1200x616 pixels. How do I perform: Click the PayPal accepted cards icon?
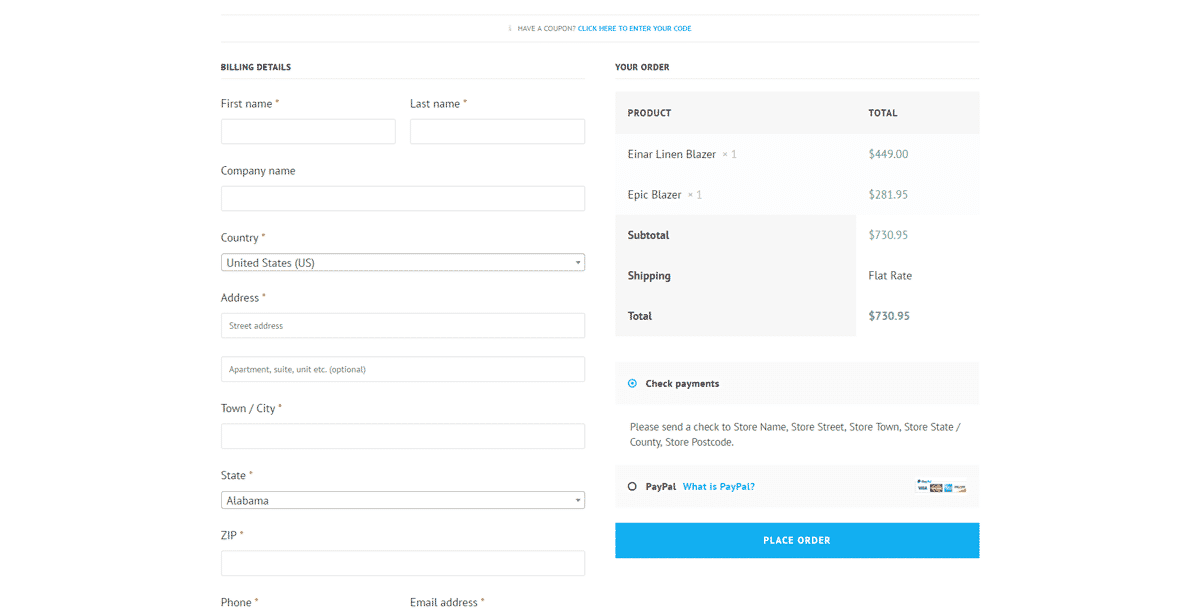941,487
